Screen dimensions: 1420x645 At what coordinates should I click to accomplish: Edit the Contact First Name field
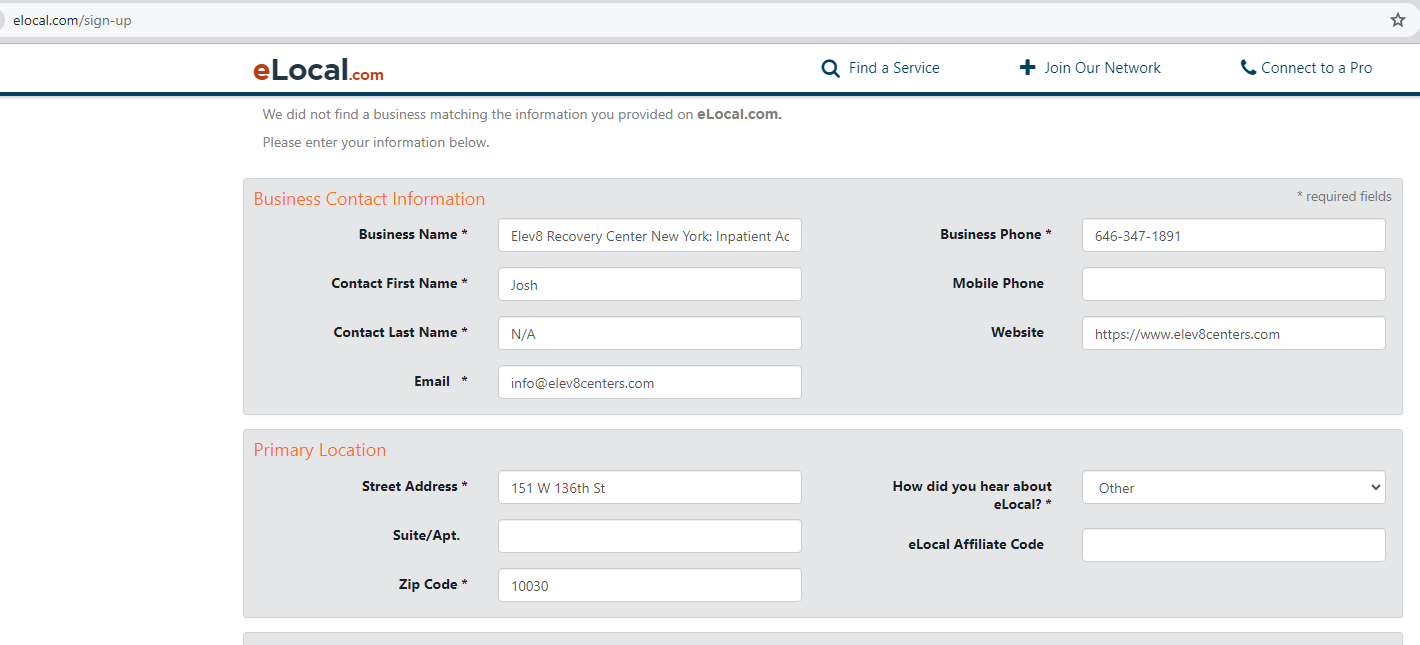pyautogui.click(x=650, y=284)
